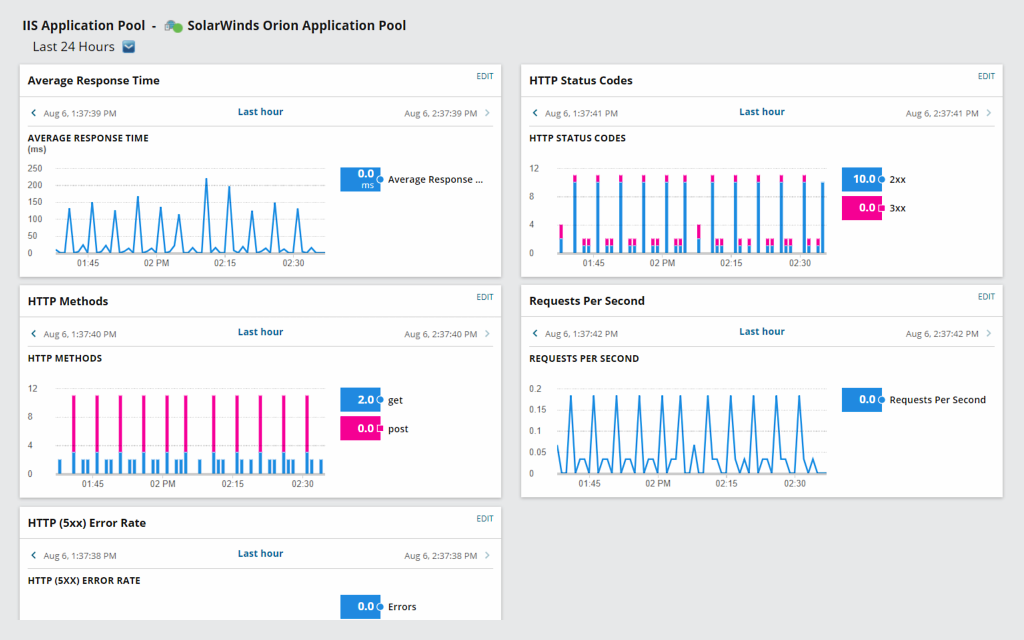Click the blue get legend color box
This screenshot has width=1024, height=640.
[x=359, y=400]
